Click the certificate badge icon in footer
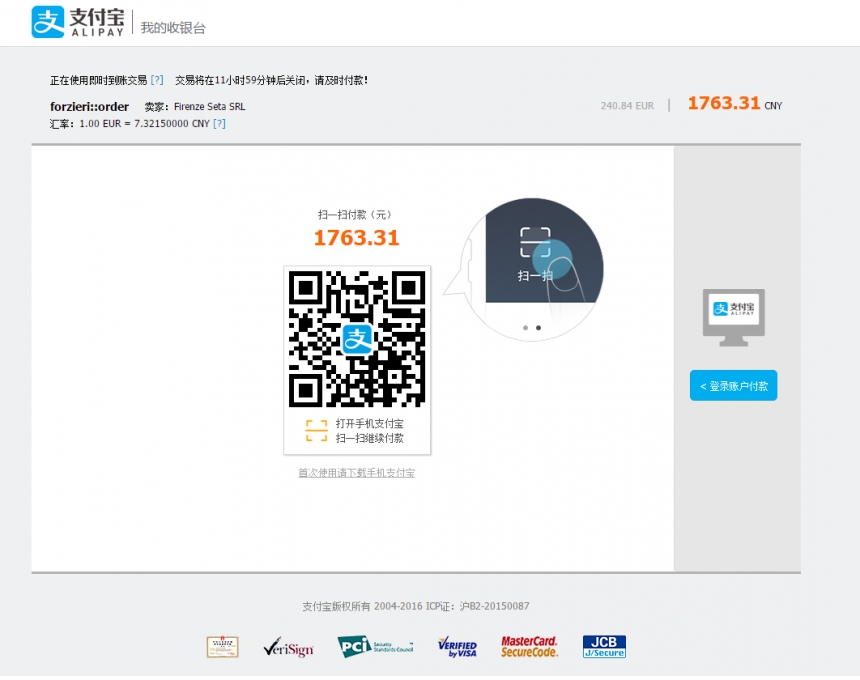 click(222, 647)
